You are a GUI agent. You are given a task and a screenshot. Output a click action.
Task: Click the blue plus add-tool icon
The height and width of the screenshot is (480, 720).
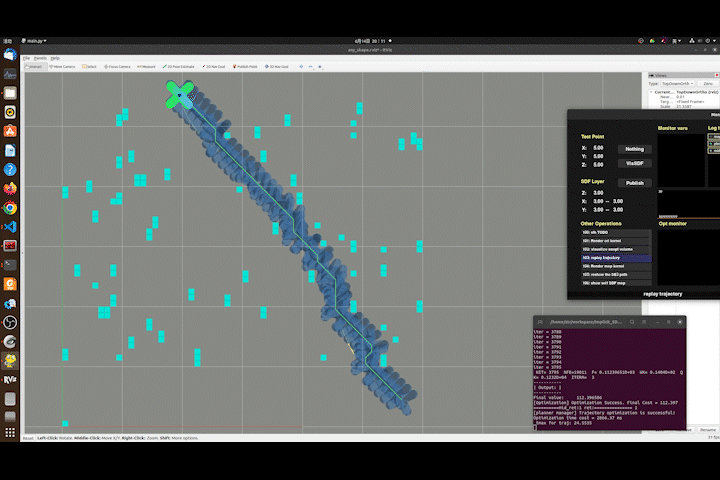(x=301, y=67)
